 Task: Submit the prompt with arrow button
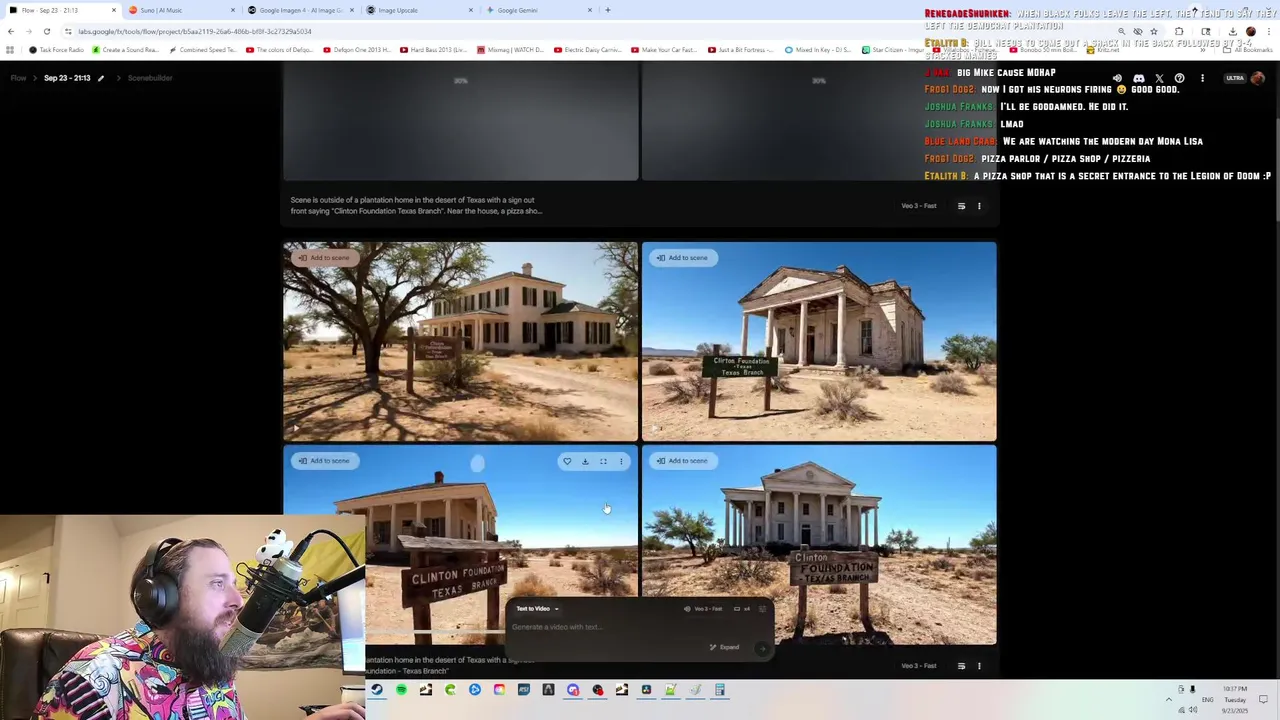[762, 648]
